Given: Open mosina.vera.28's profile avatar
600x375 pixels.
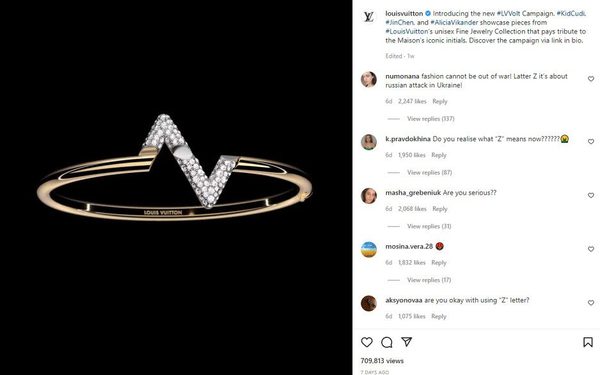Looking at the screenshot, I should [x=369, y=249].
